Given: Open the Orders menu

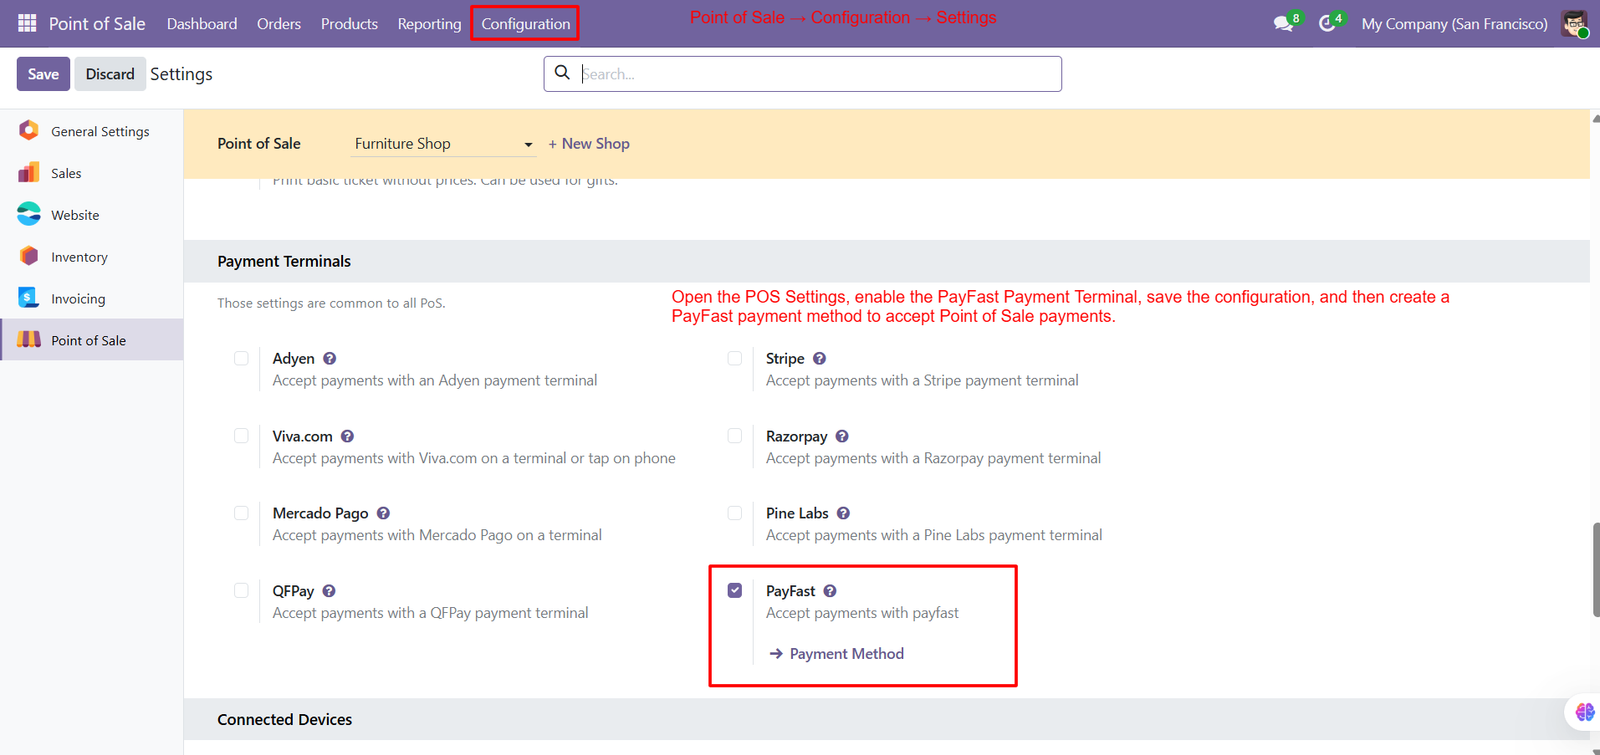Looking at the screenshot, I should [x=279, y=24].
